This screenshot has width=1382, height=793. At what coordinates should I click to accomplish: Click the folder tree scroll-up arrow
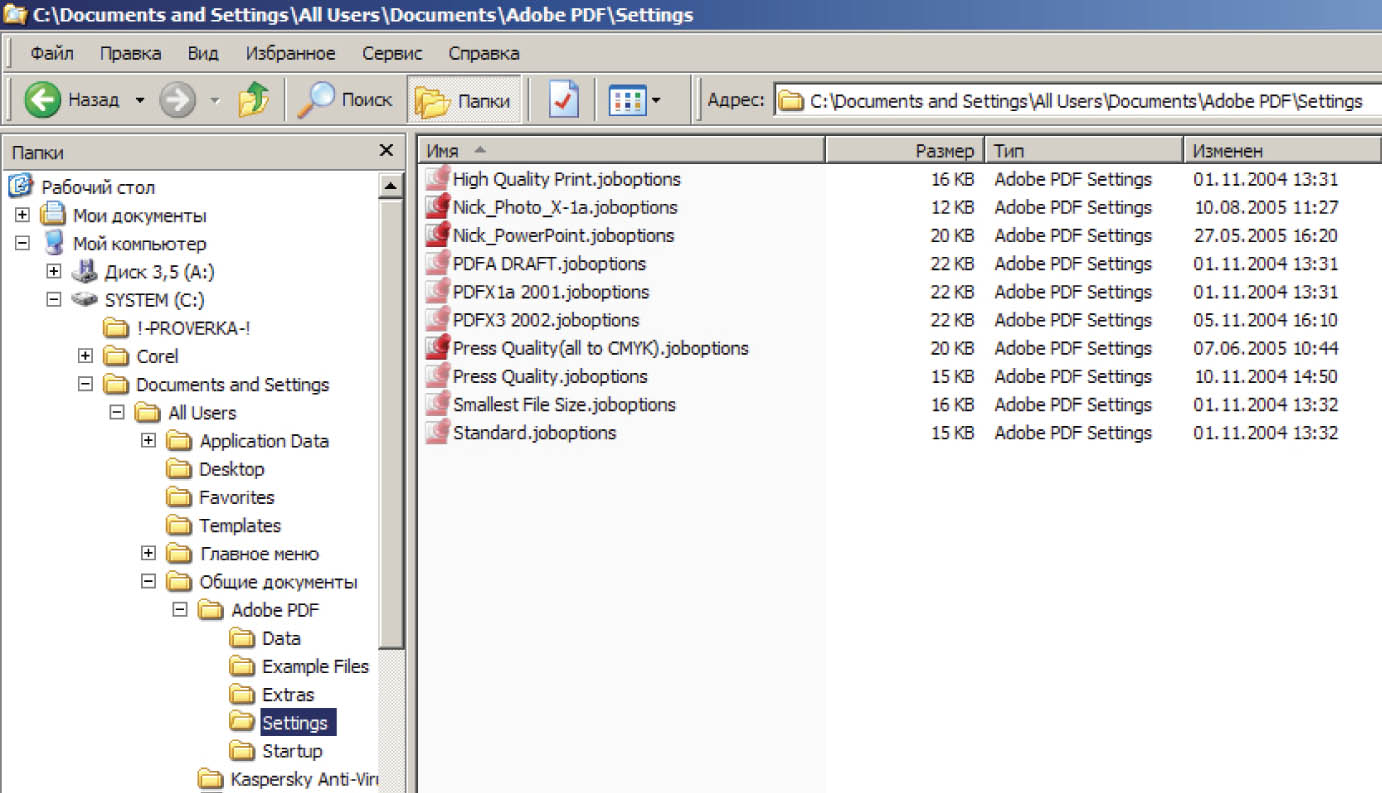392,186
